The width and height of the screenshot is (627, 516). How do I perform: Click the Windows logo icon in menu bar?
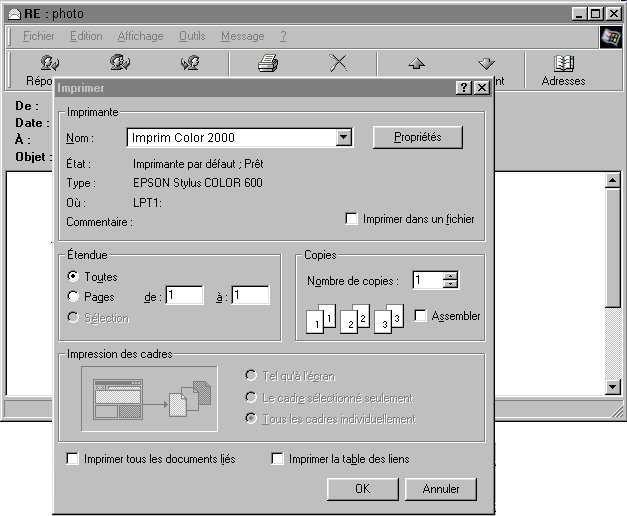click(611, 37)
